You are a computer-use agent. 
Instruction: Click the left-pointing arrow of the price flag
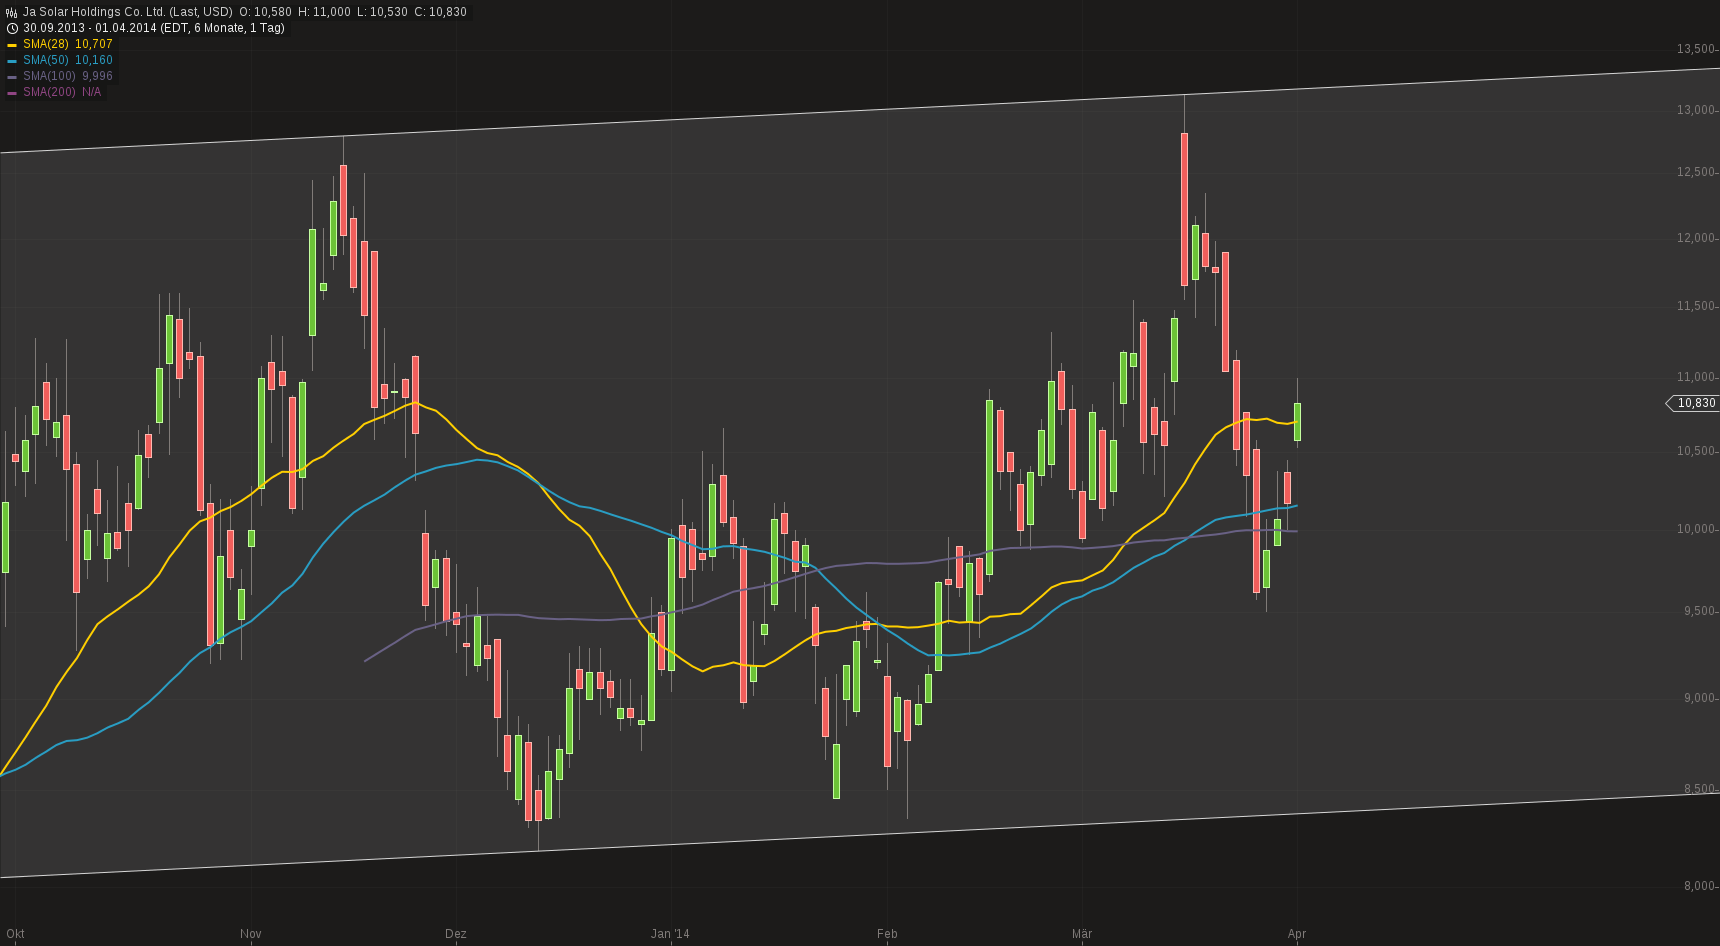click(x=1668, y=403)
